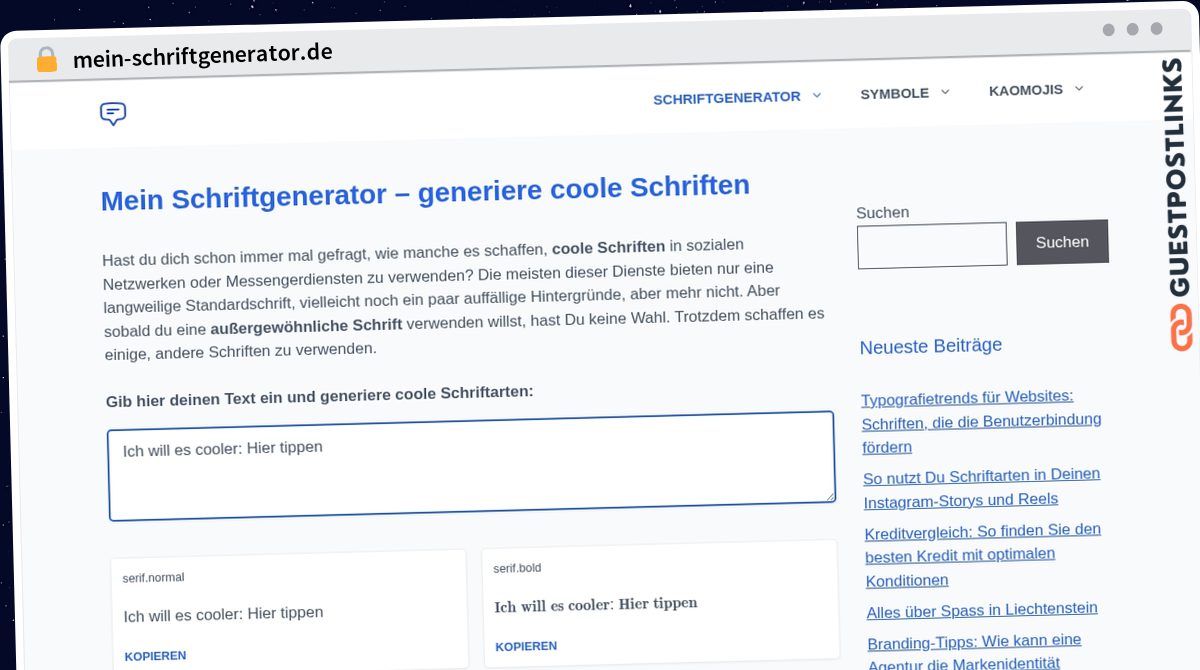The width and height of the screenshot is (1200, 670).
Task: Open the SCHRIFTGENERATOR menu item
Action: pyautogui.click(x=727, y=98)
